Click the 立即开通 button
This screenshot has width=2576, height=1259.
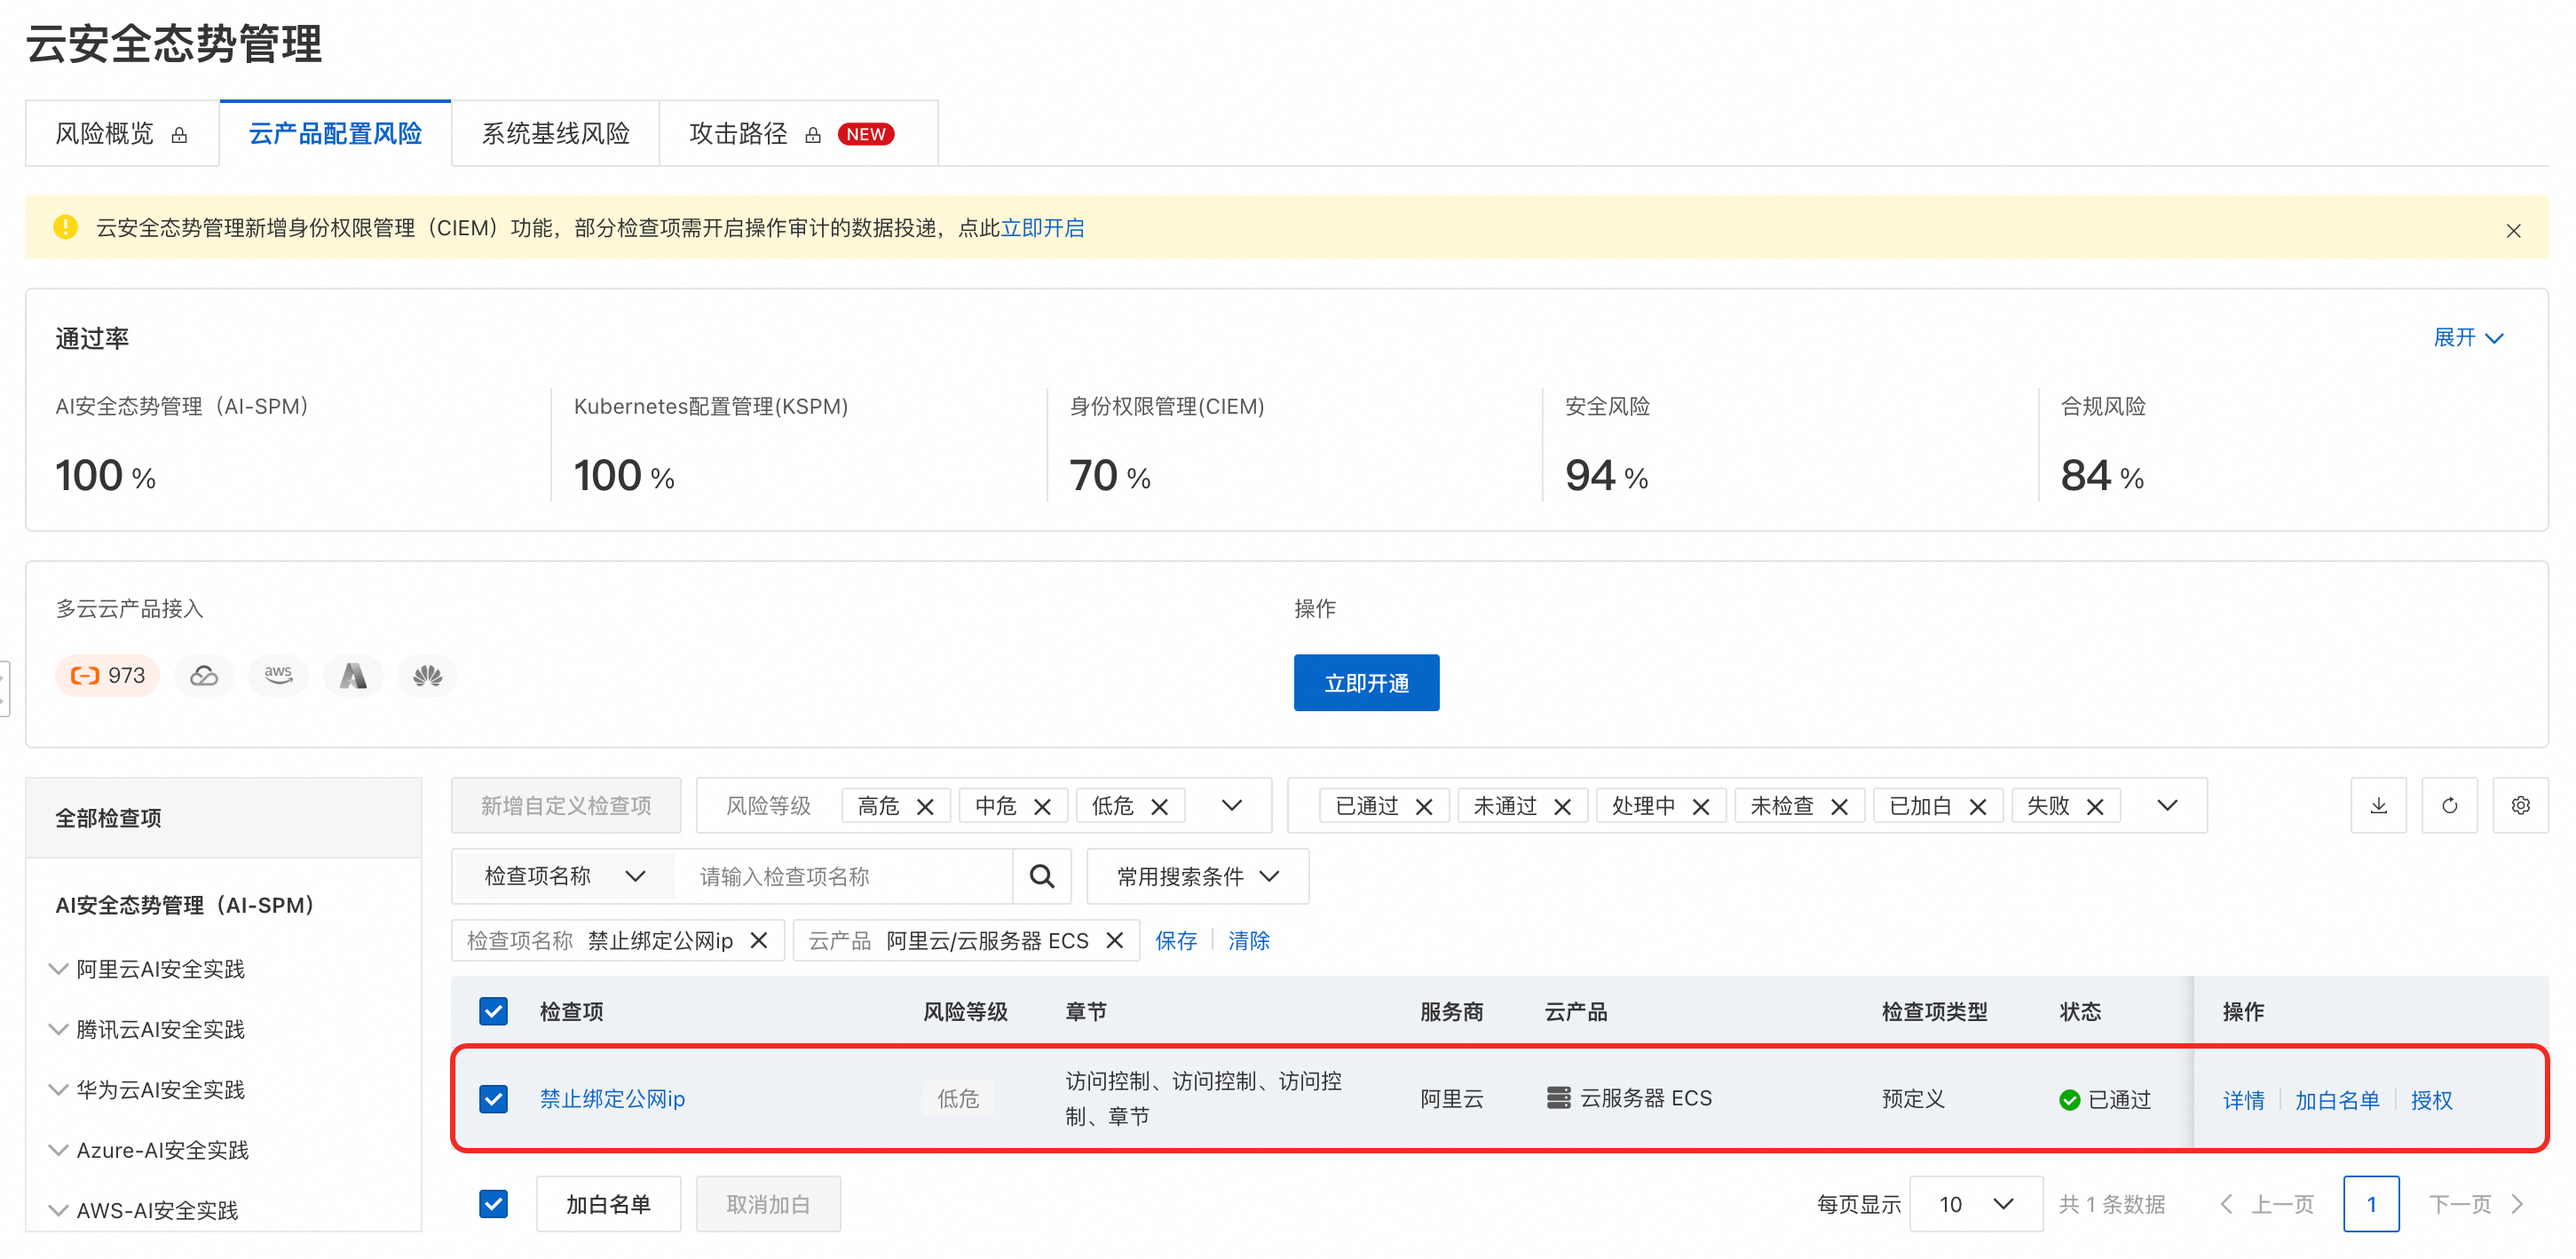coord(1365,682)
